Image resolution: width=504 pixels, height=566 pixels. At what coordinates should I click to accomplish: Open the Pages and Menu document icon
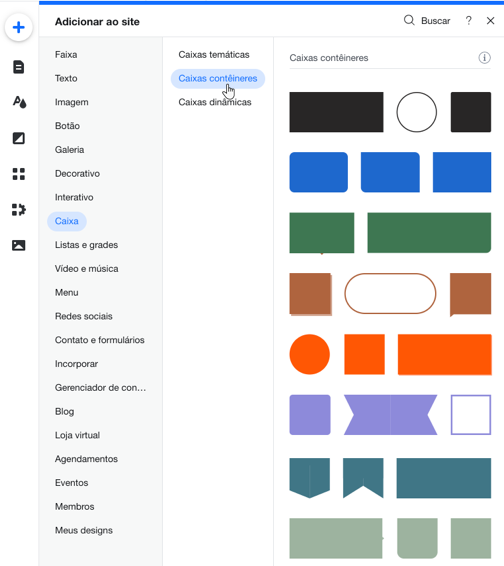[x=18, y=67]
